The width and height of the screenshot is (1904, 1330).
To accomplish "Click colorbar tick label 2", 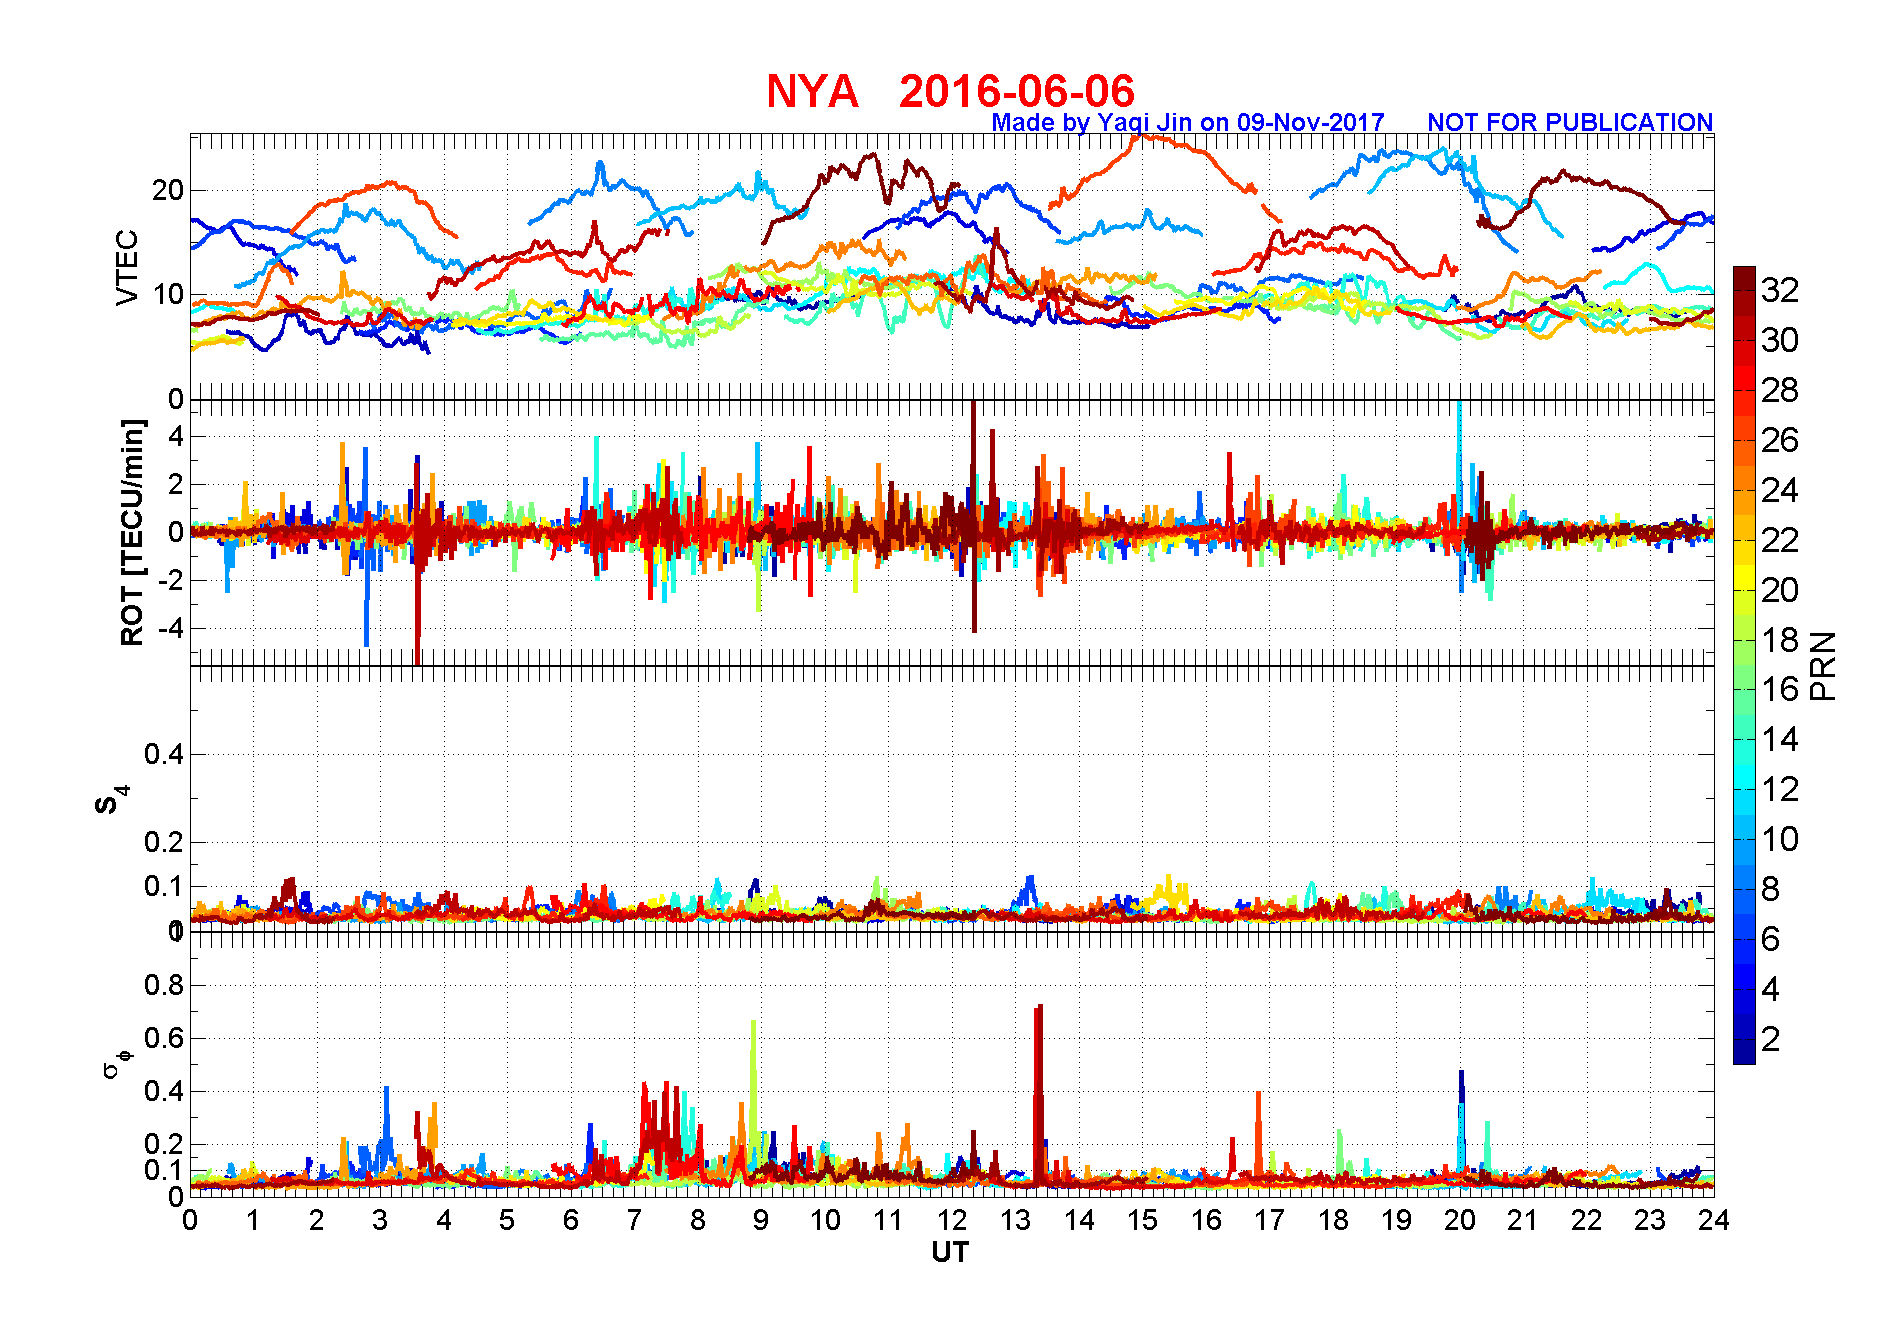I will [x=1771, y=1039].
